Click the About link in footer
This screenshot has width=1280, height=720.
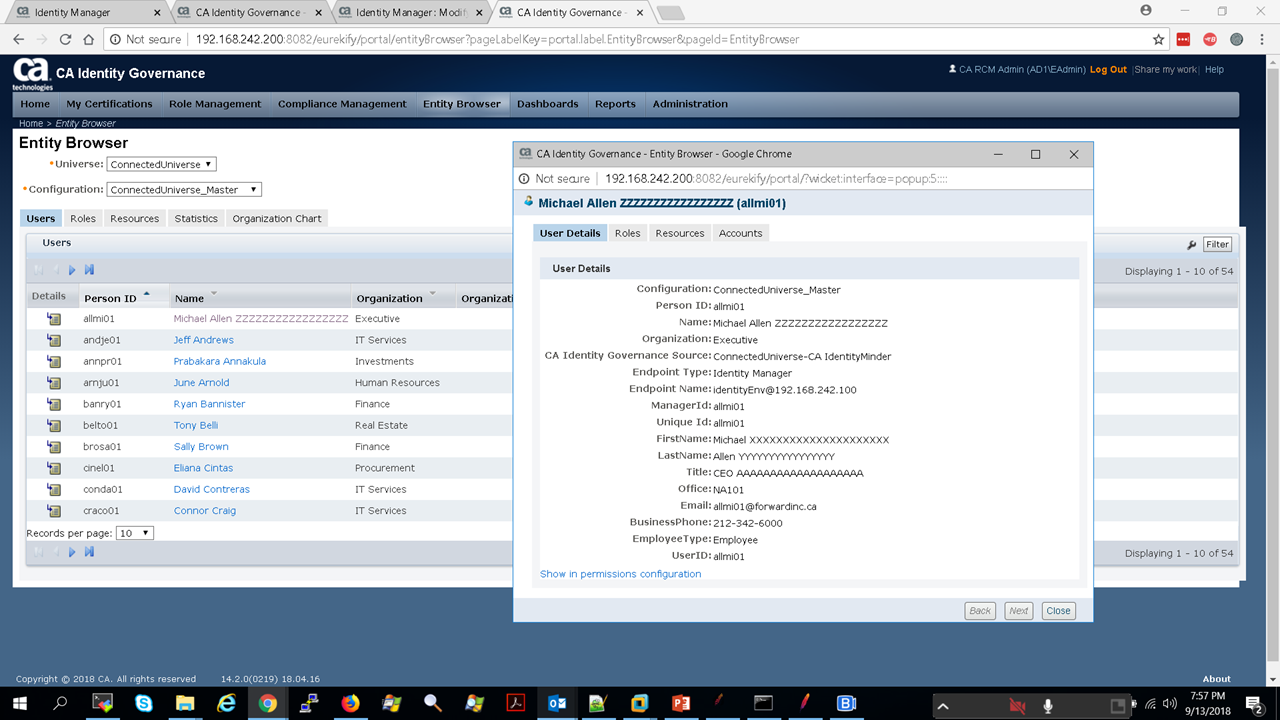click(1216, 679)
